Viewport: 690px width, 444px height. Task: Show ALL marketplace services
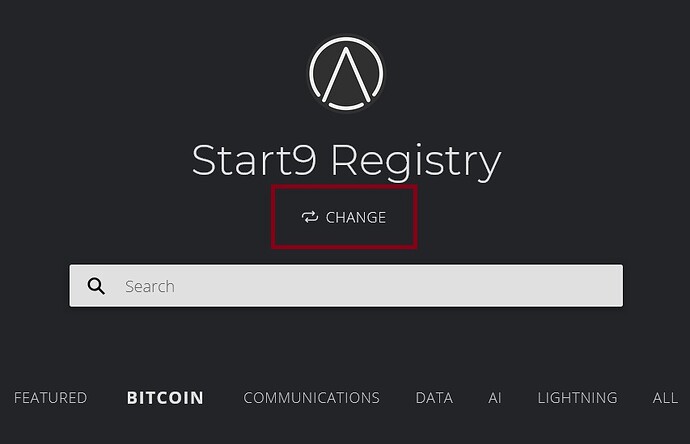(665, 398)
